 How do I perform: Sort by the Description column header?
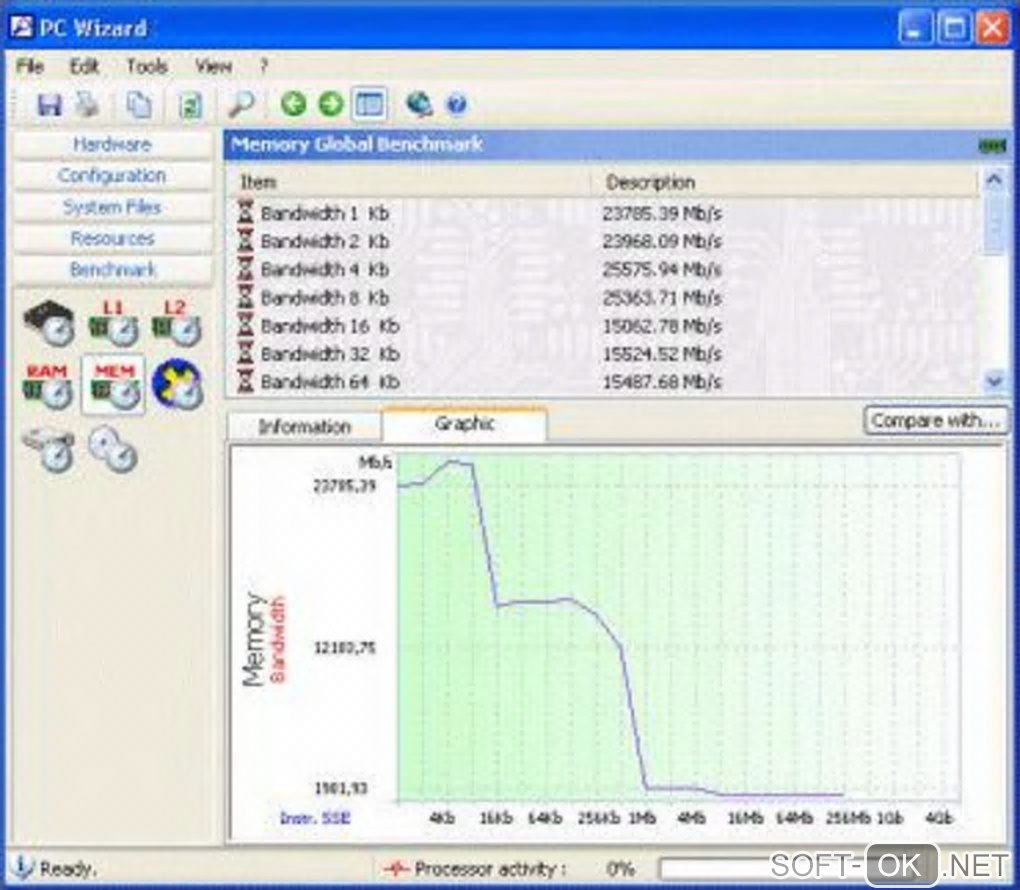point(785,182)
